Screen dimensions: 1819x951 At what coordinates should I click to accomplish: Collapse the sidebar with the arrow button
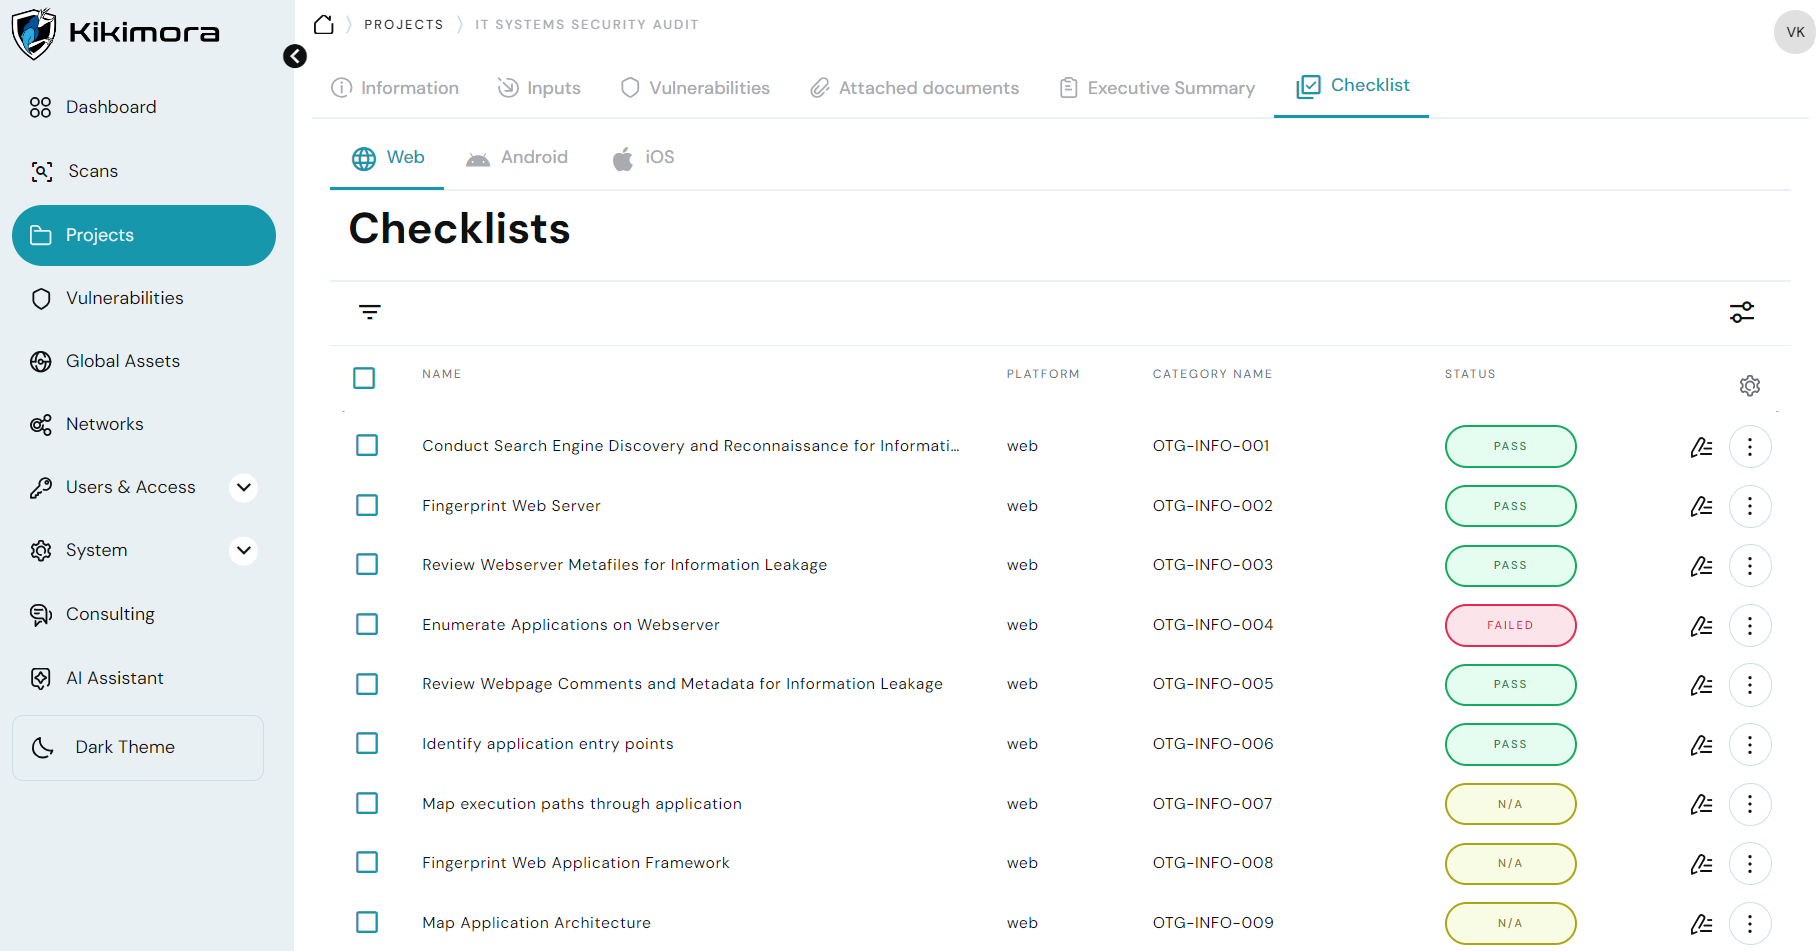295,56
